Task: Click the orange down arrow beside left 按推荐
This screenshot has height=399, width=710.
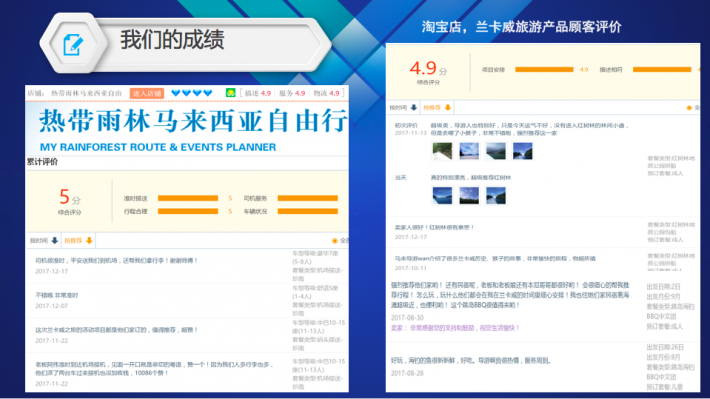Action: click(89, 240)
